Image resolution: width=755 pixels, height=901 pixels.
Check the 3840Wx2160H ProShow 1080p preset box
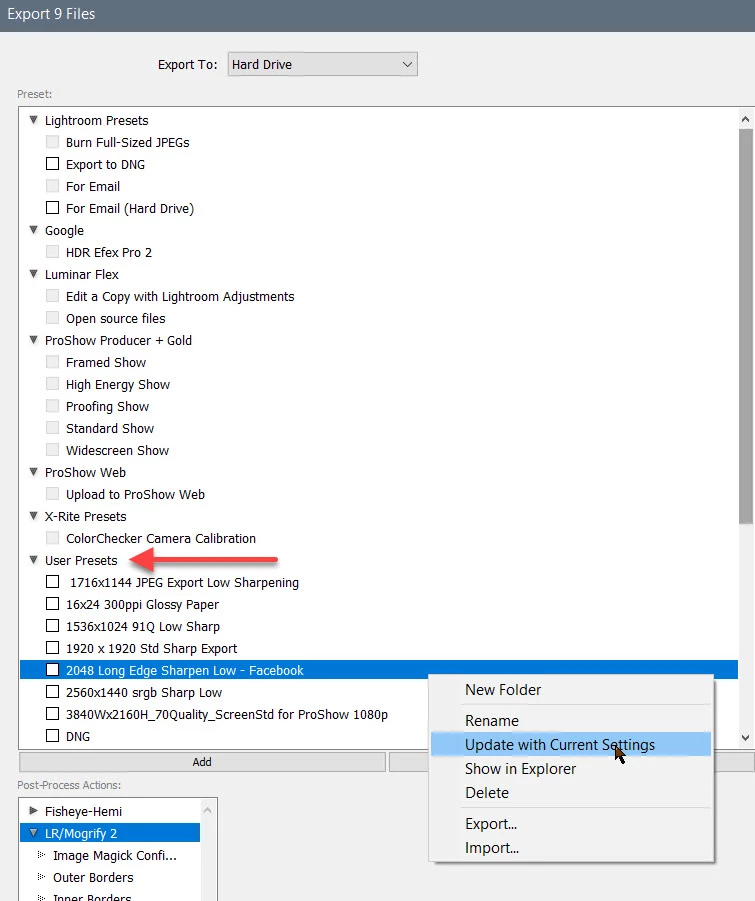(x=52, y=714)
